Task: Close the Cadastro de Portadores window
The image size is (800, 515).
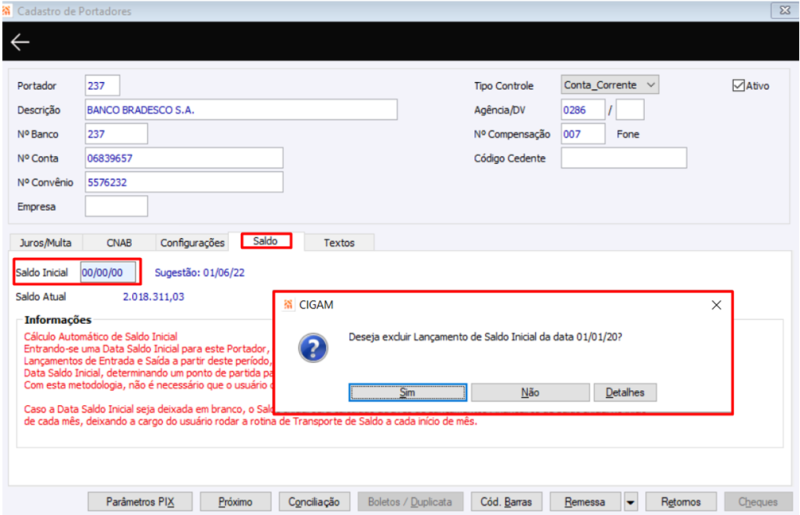Action: coord(785,10)
